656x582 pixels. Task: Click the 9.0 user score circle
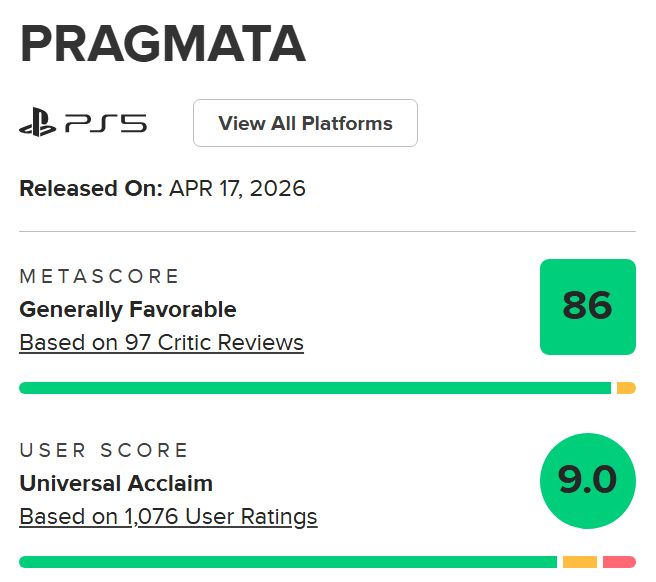pos(587,481)
